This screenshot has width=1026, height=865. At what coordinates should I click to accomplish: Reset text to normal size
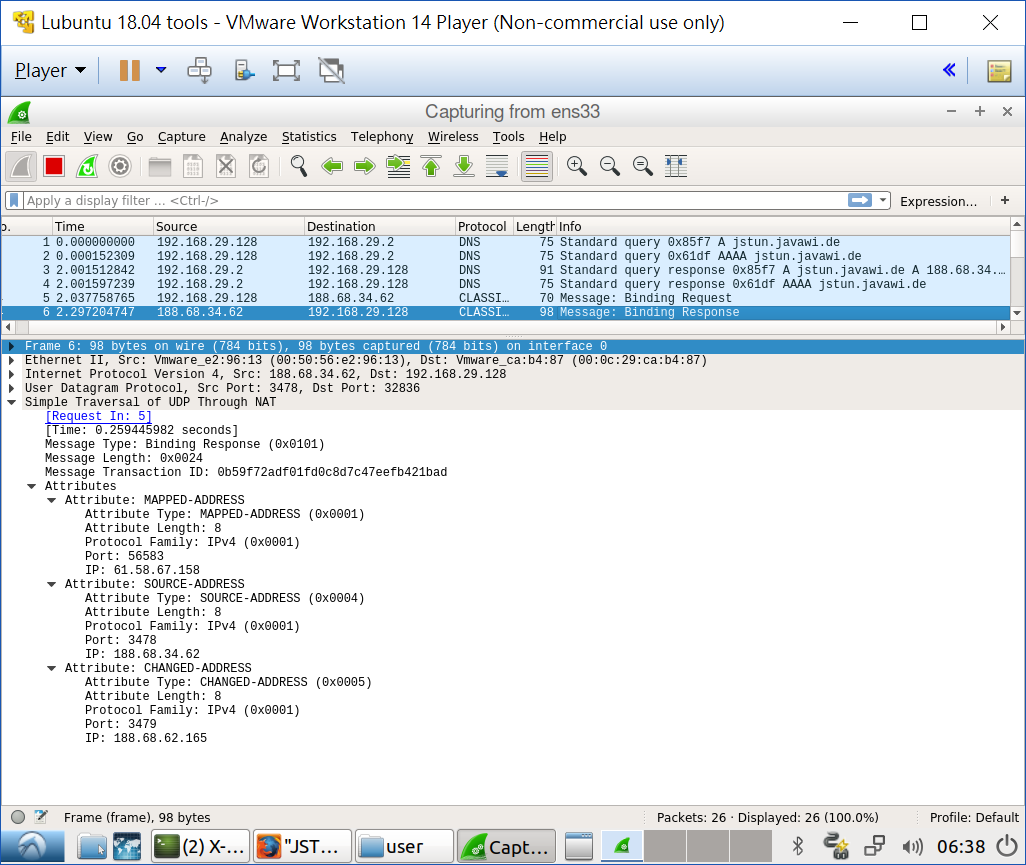[x=643, y=166]
